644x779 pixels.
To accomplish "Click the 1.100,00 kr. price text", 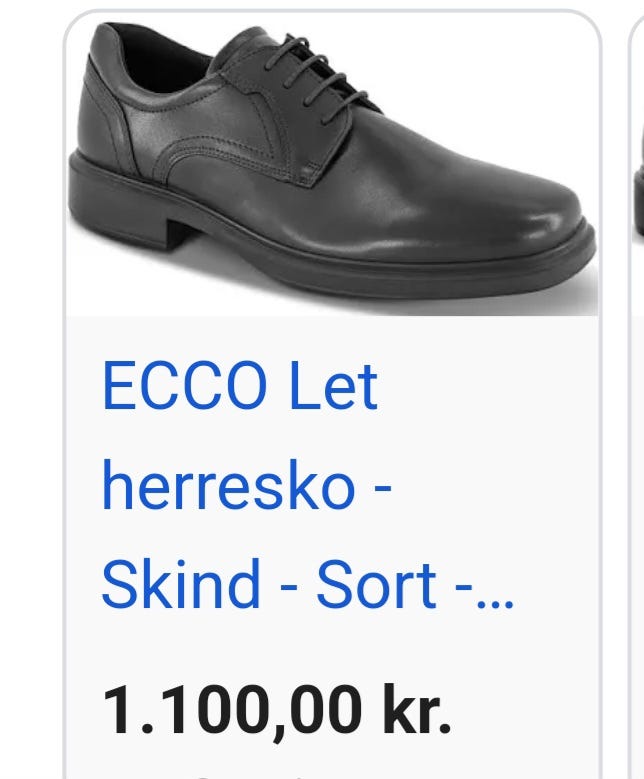I will pos(276,709).
